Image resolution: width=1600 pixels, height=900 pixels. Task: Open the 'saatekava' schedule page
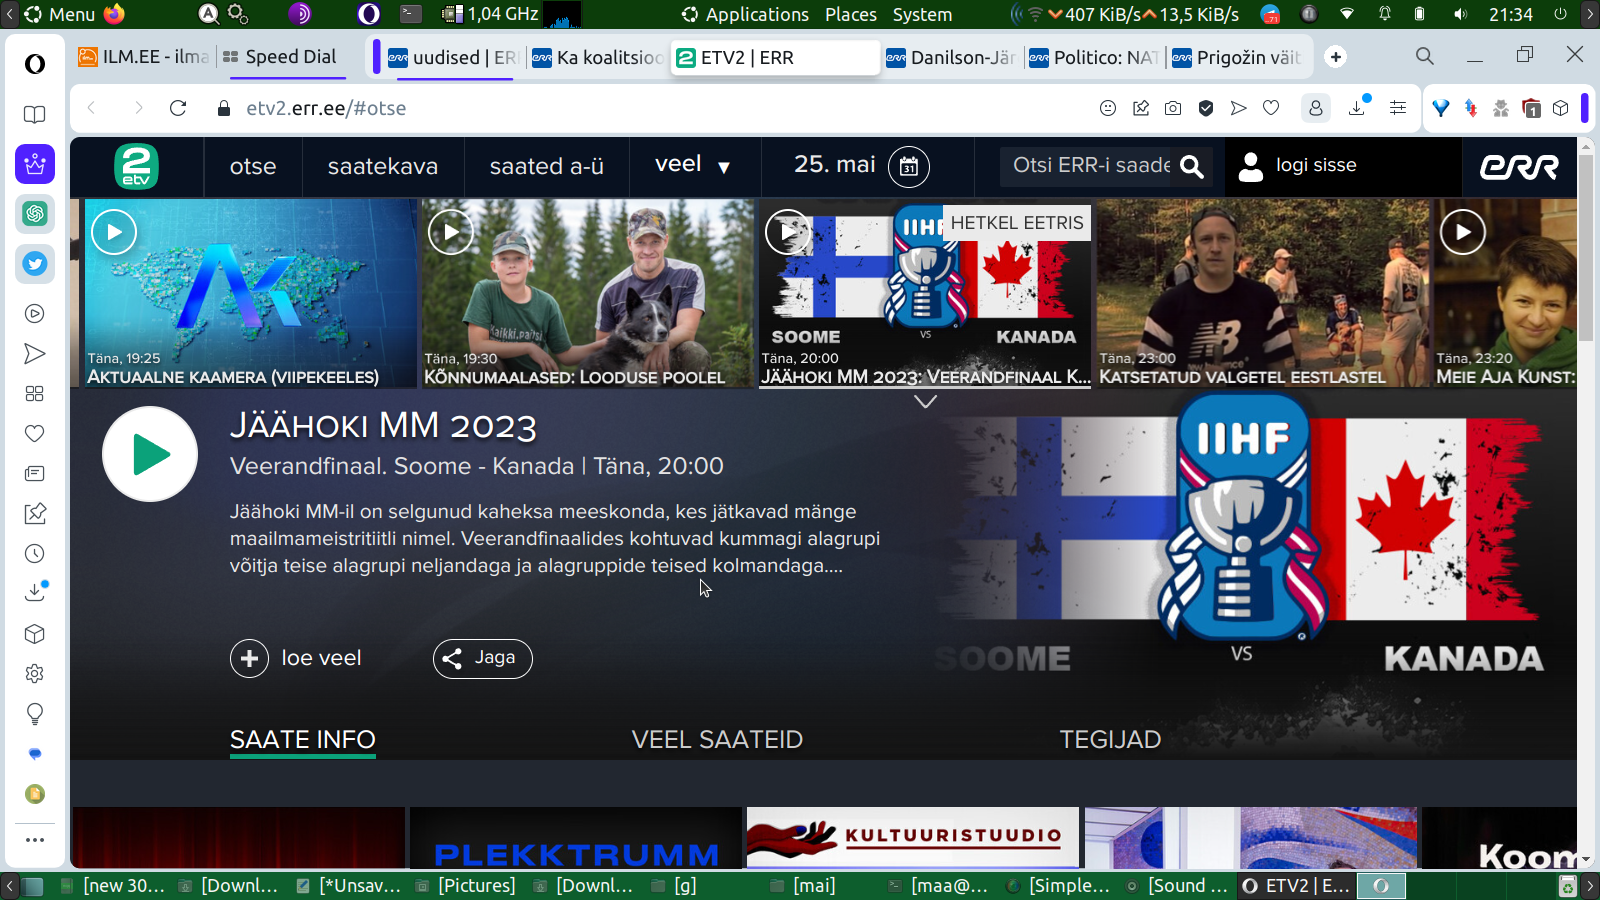coord(383,167)
